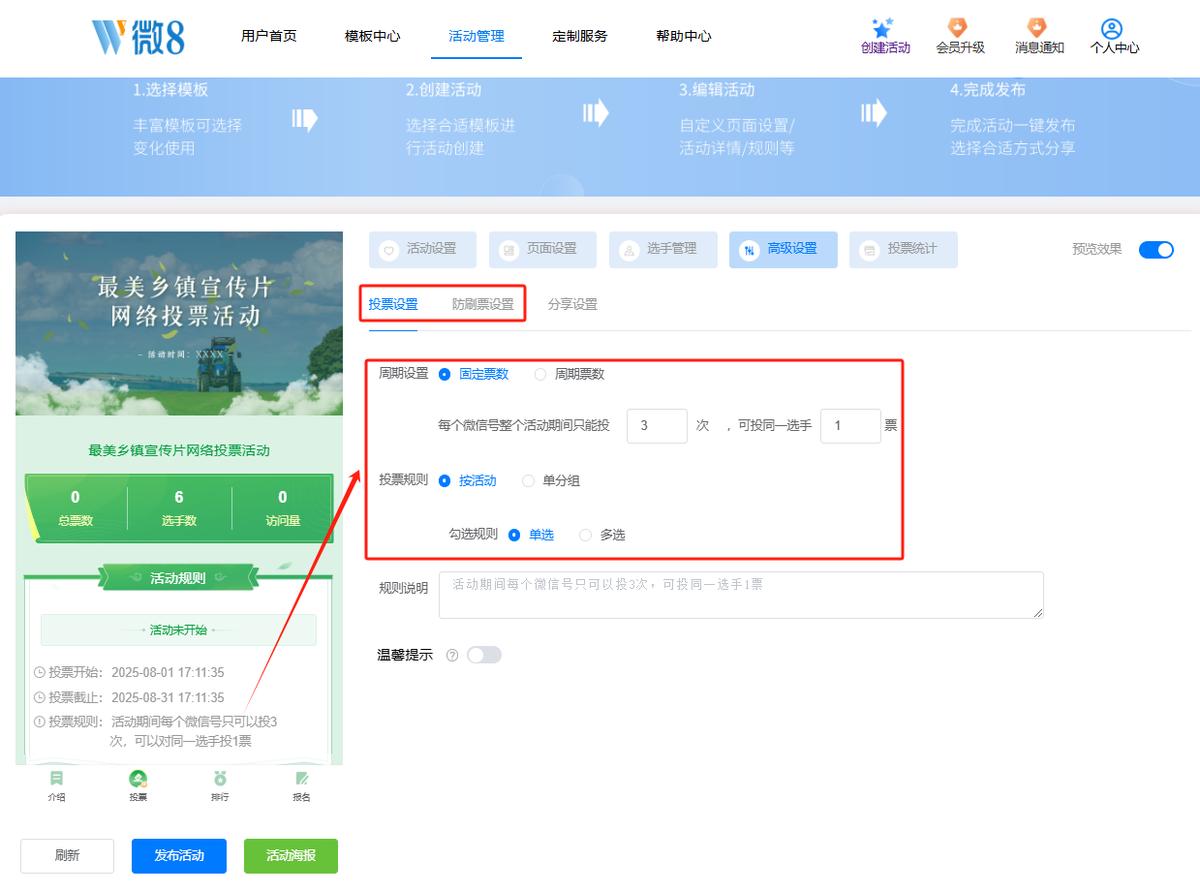The width and height of the screenshot is (1200, 891).
Task: Toggle the 预览效果 switch
Action: [1156, 249]
